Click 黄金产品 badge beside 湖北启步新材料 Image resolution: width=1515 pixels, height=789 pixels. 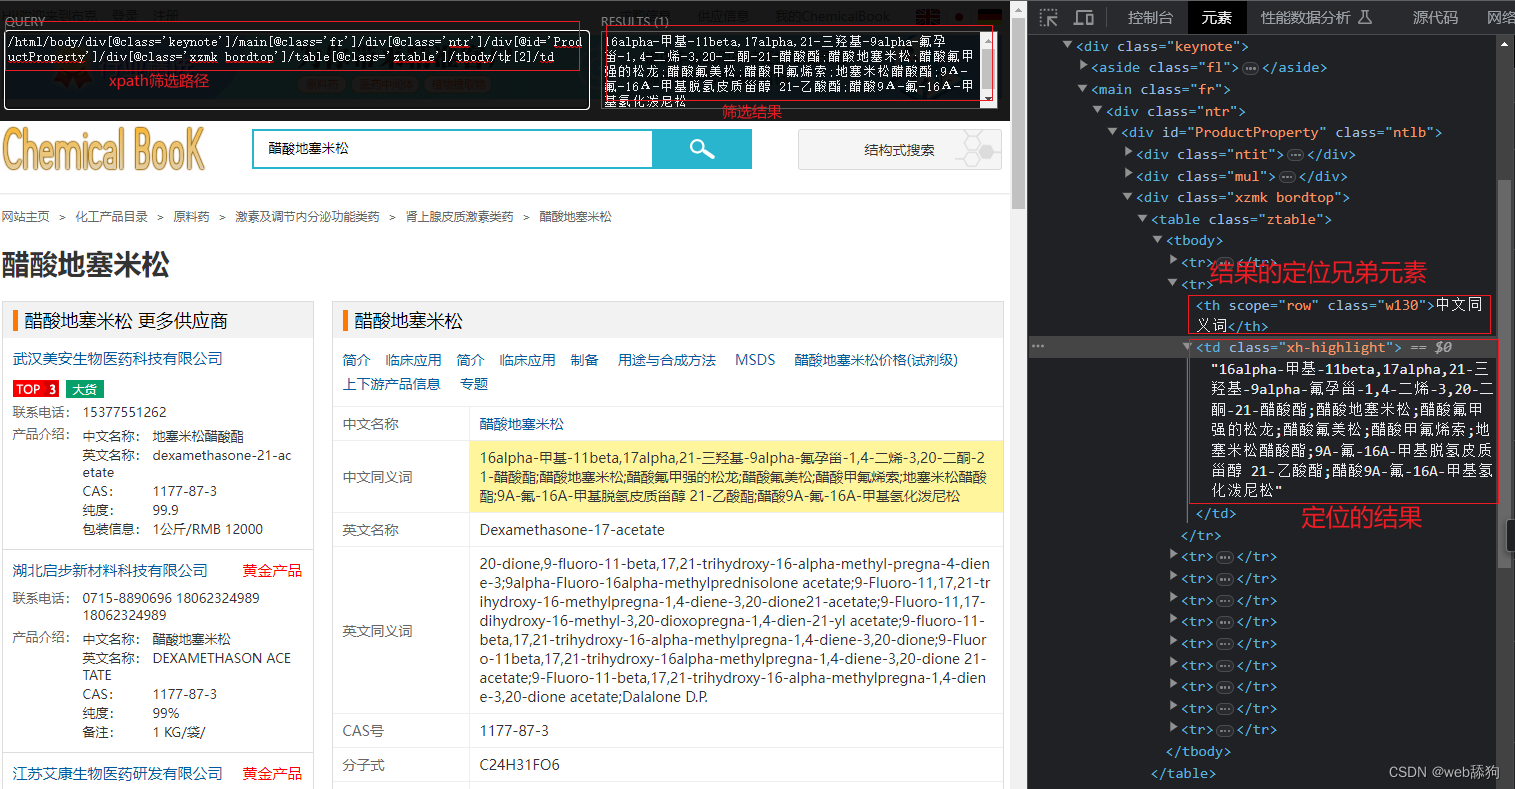click(x=272, y=571)
